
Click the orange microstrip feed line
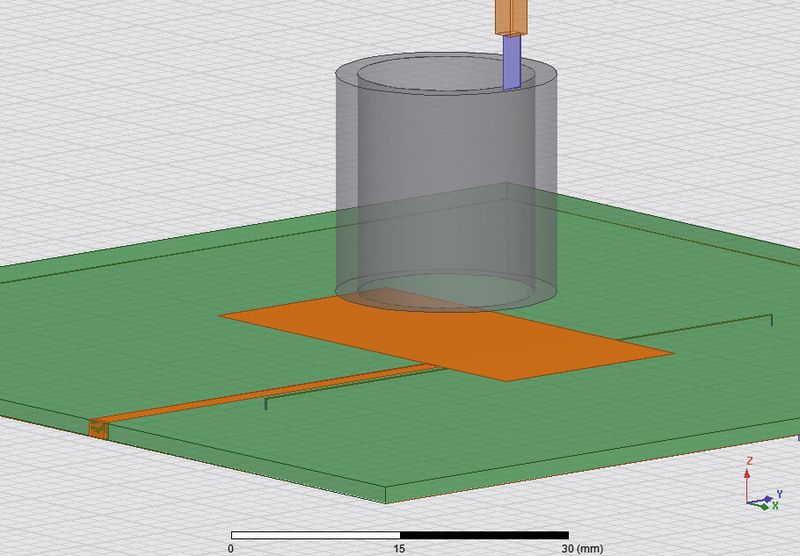(270, 393)
